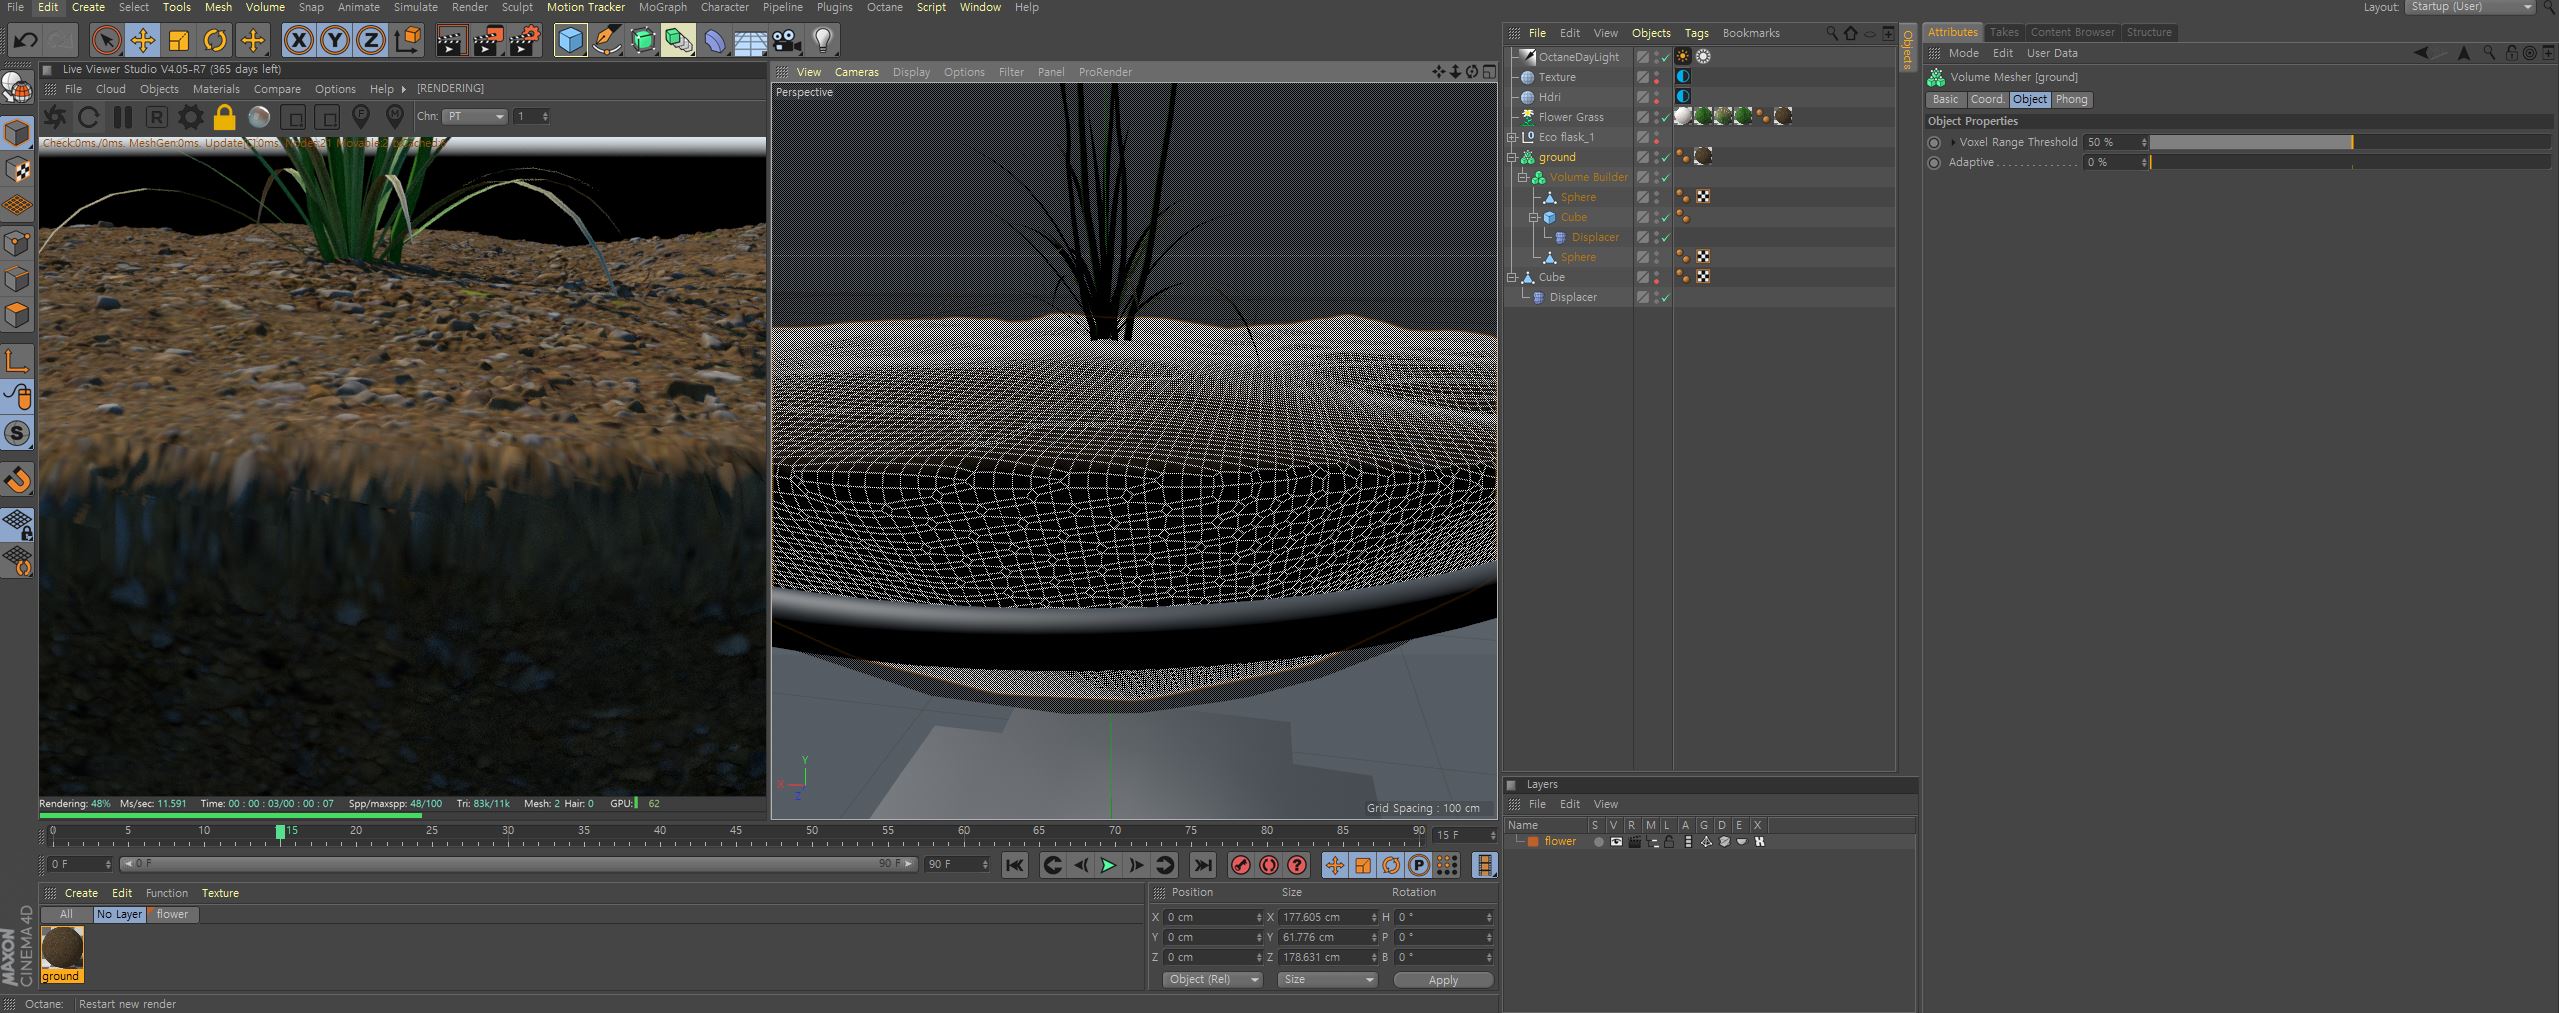The height and width of the screenshot is (1013, 2559).
Task: Click timeline at frame 50
Action: (x=812, y=832)
